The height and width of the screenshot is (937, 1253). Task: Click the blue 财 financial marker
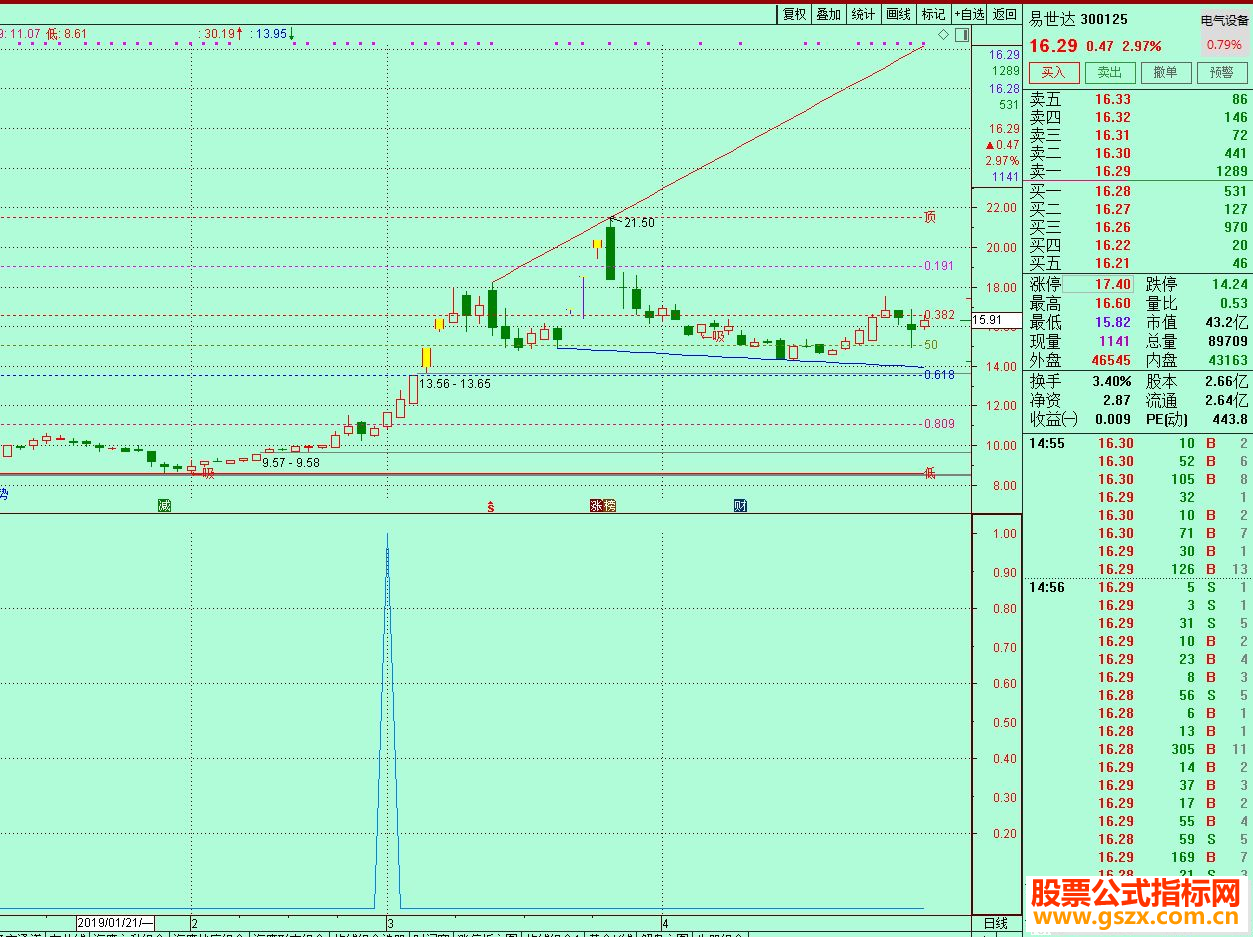(x=741, y=506)
